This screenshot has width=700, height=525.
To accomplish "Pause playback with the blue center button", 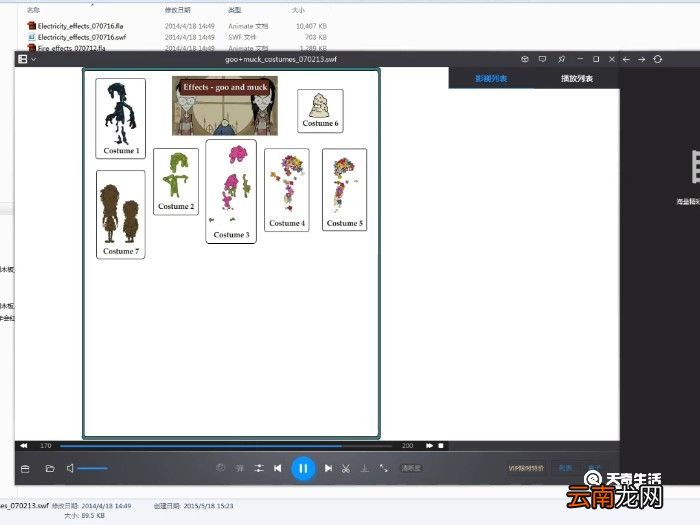I will click(x=303, y=468).
